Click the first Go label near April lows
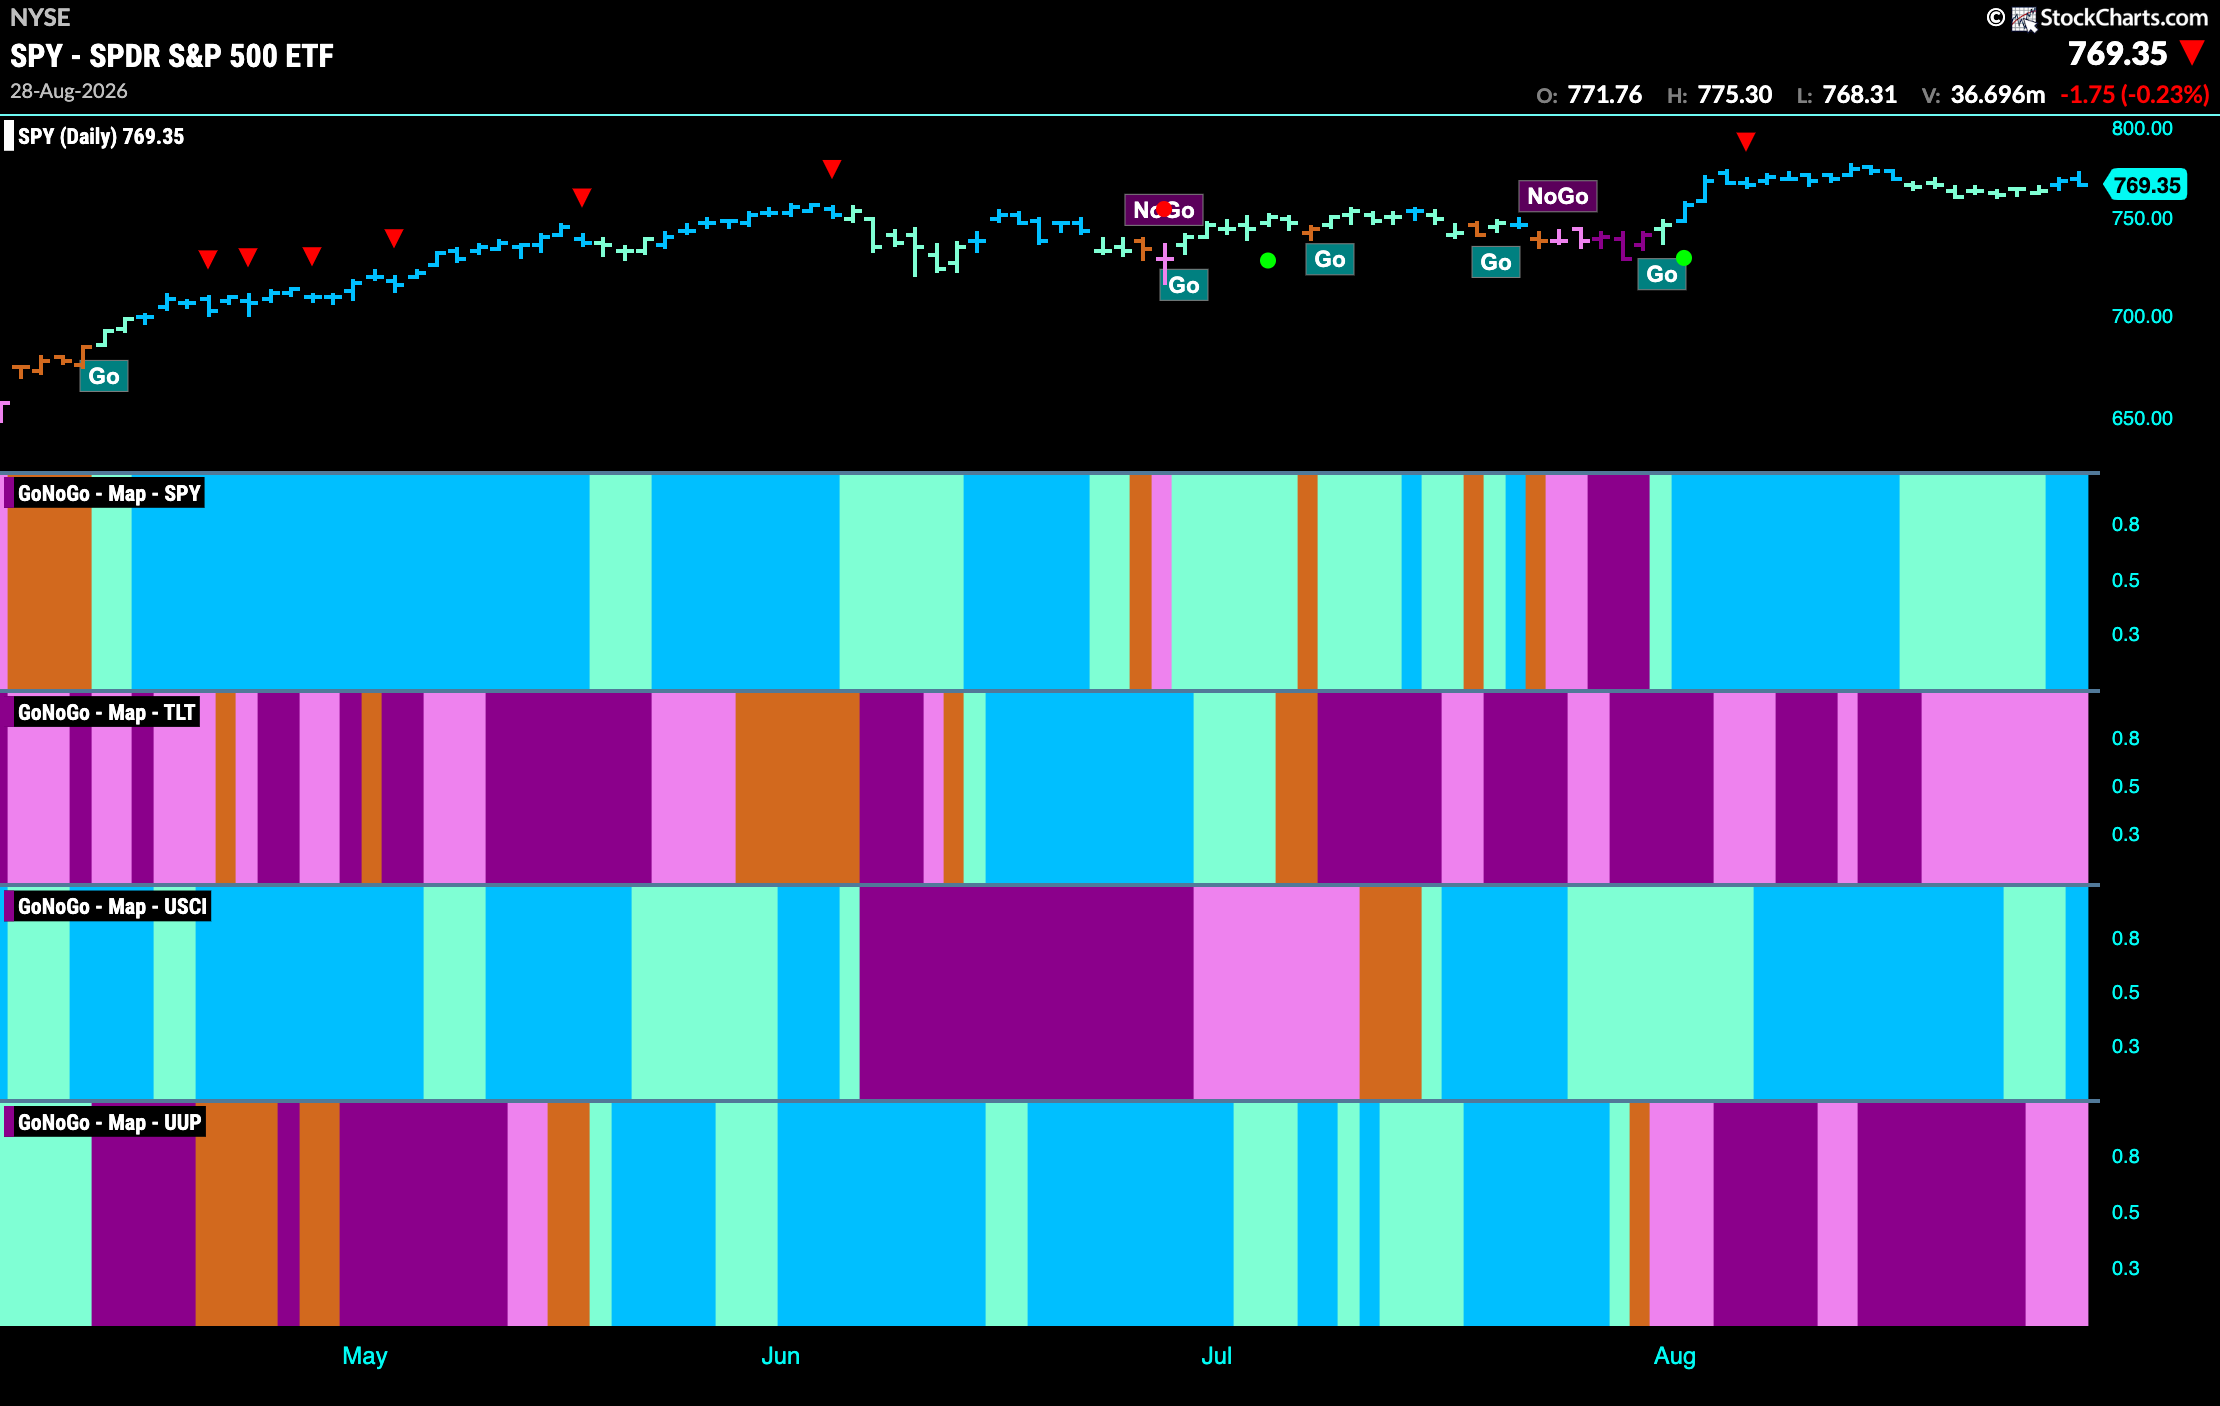 pyautogui.click(x=104, y=376)
